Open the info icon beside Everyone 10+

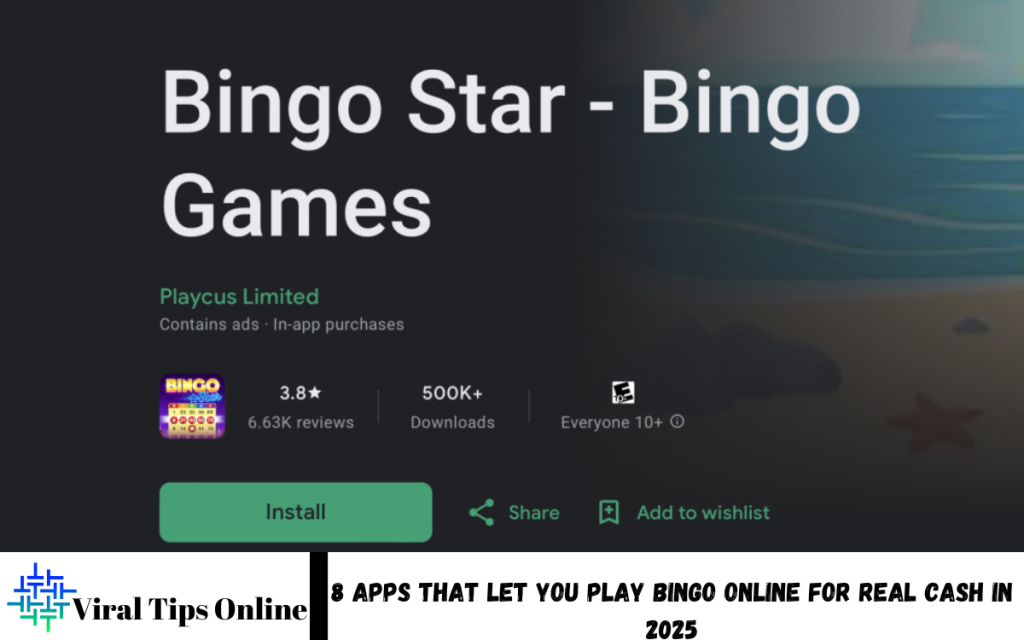(x=677, y=421)
